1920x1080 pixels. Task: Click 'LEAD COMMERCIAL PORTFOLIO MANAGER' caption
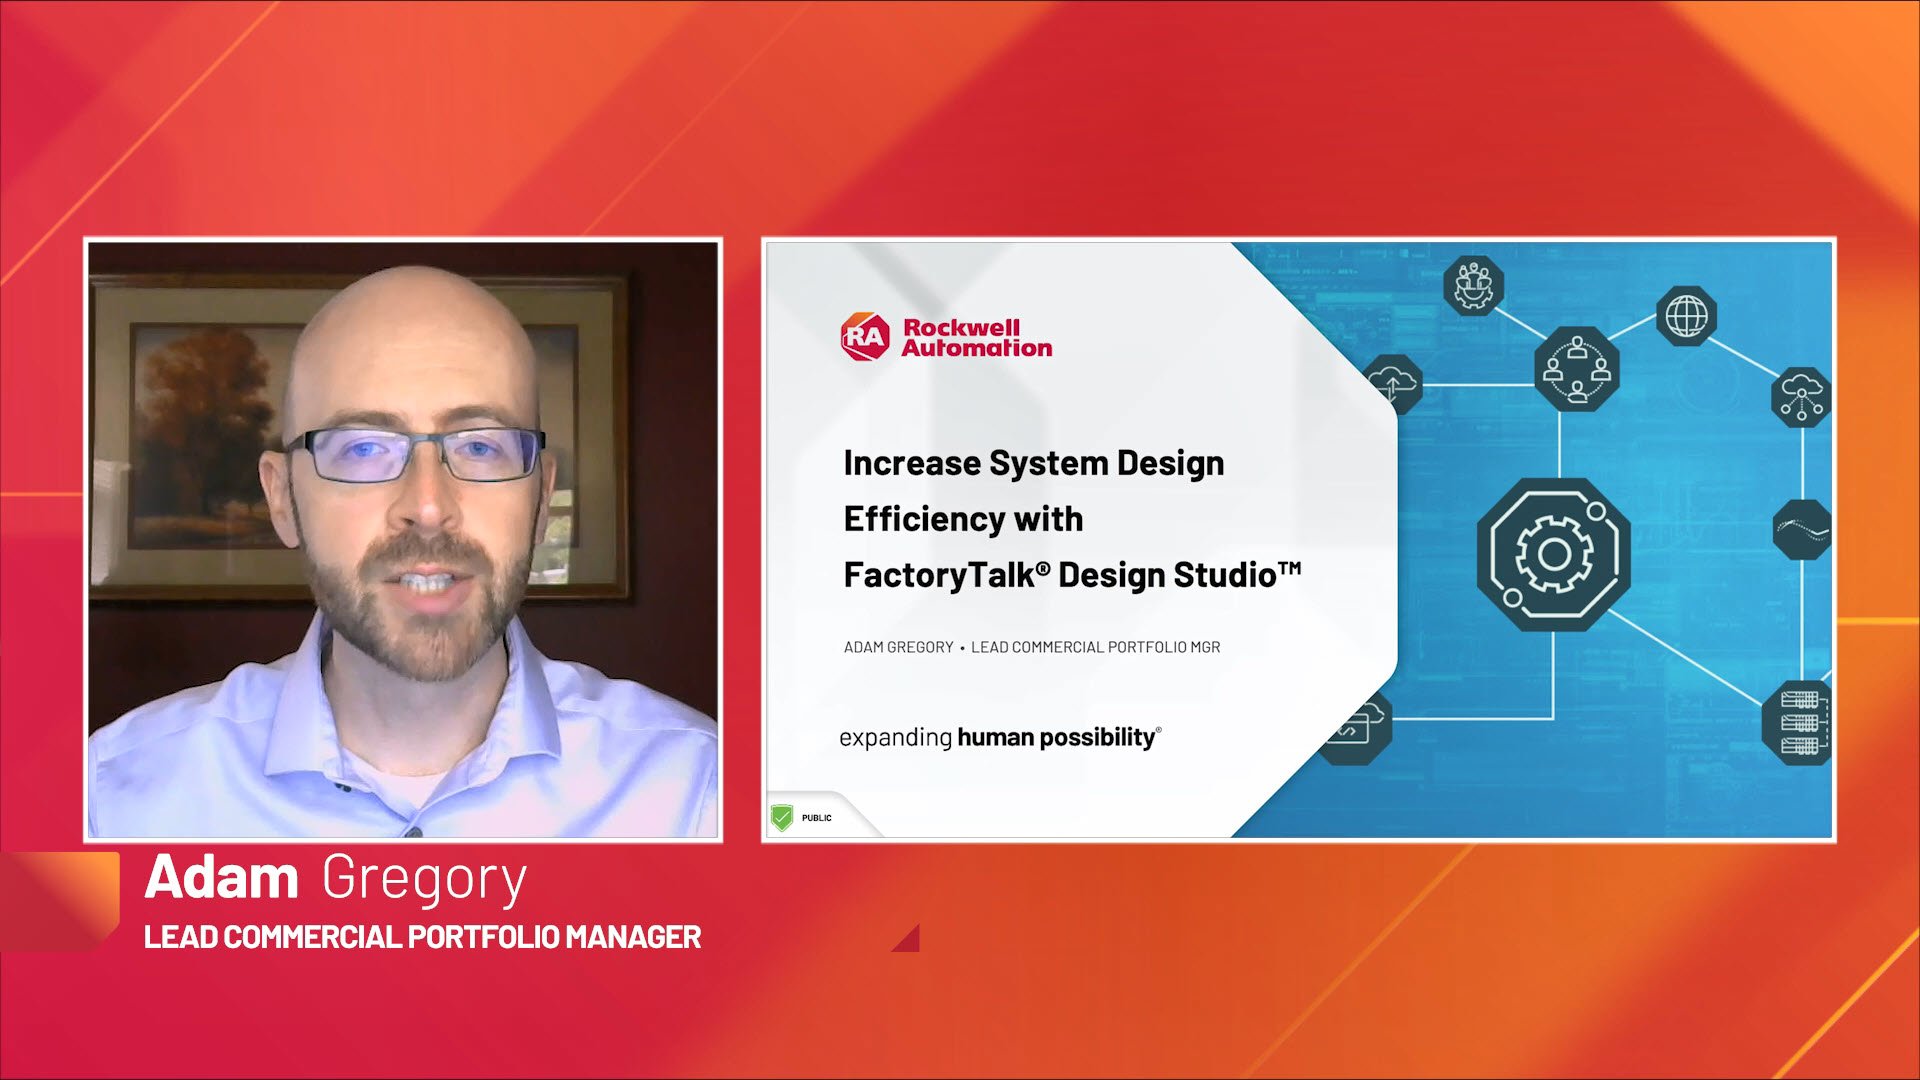[x=423, y=937]
